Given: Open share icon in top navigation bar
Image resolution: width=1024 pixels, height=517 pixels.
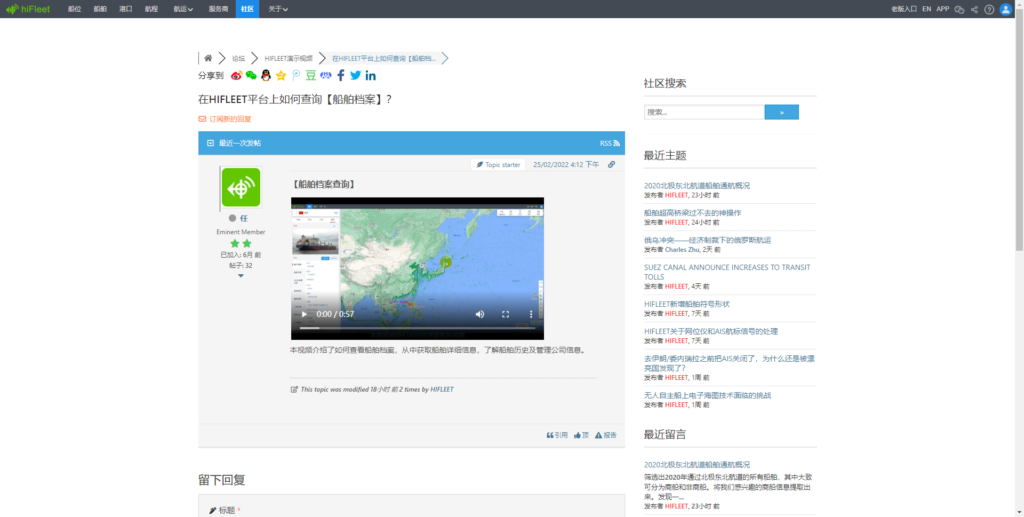Looking at the screenshot, I should tap(974, 9).
